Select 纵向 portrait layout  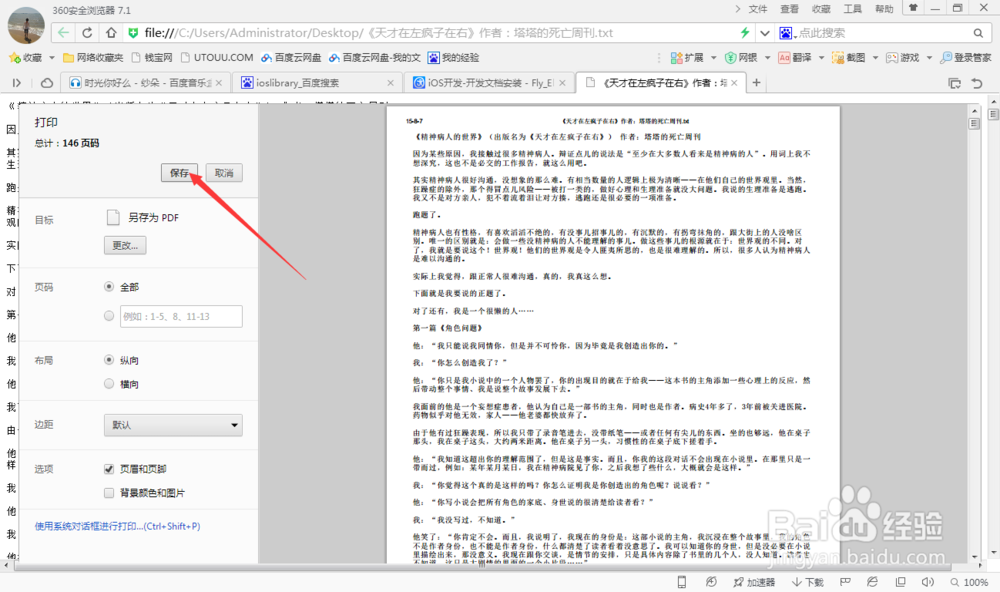tap(109, 360)
